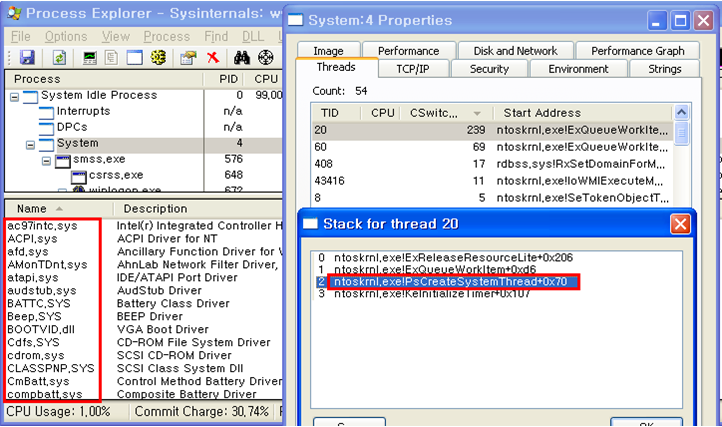
Task: Click the System:4 Properties title bar icon
Action: [295, 20]
